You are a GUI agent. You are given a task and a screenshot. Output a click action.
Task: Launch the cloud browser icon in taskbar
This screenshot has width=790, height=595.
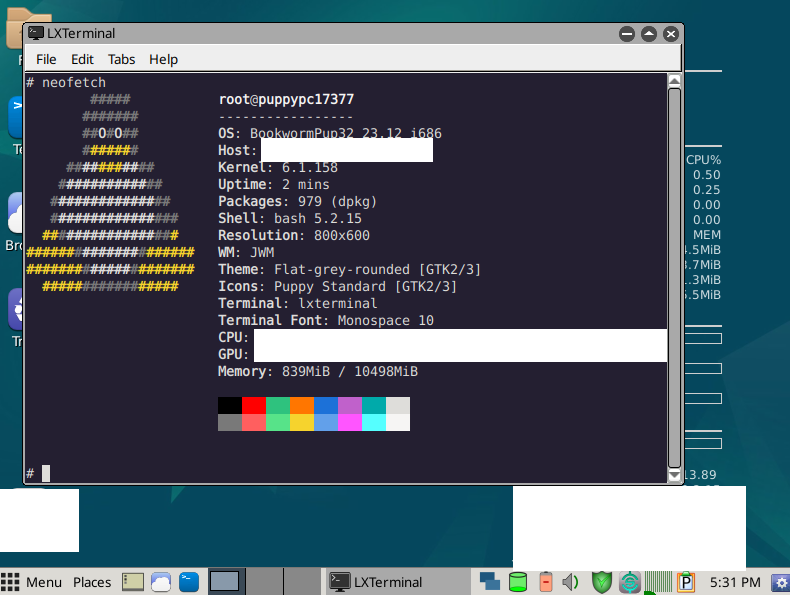coord(161,582)
